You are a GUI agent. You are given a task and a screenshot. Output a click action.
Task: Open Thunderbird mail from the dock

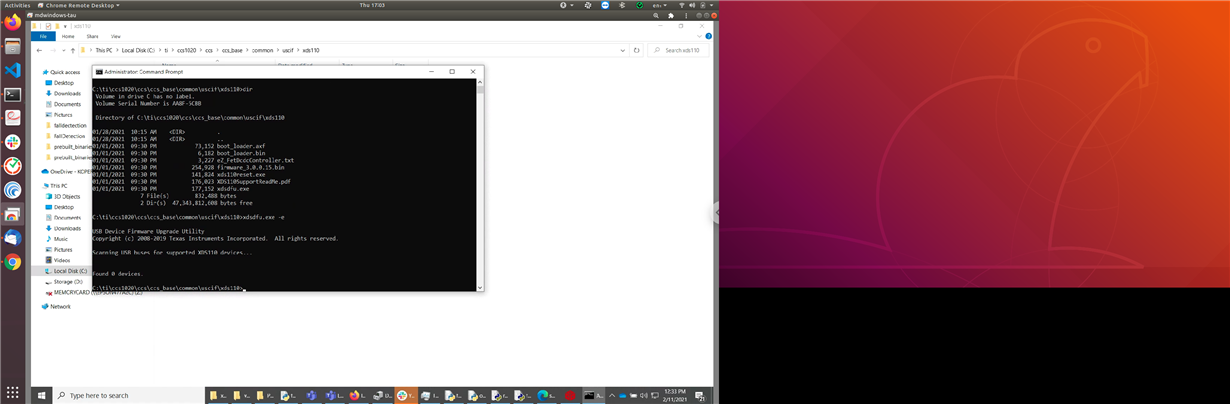point(12,238)
